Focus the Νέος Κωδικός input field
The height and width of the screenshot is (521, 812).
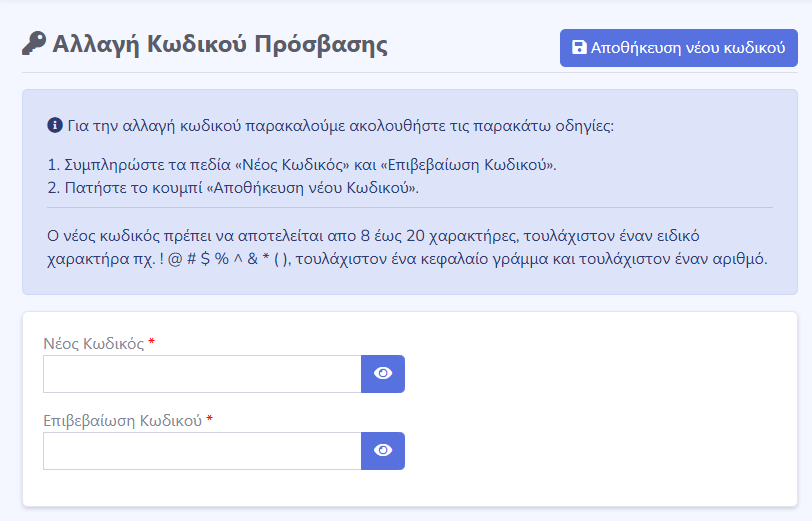[201, 374]
